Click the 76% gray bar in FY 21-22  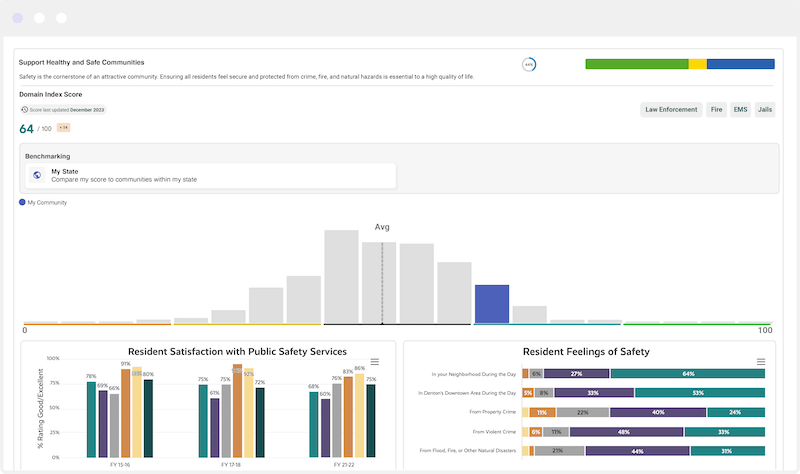337,420
